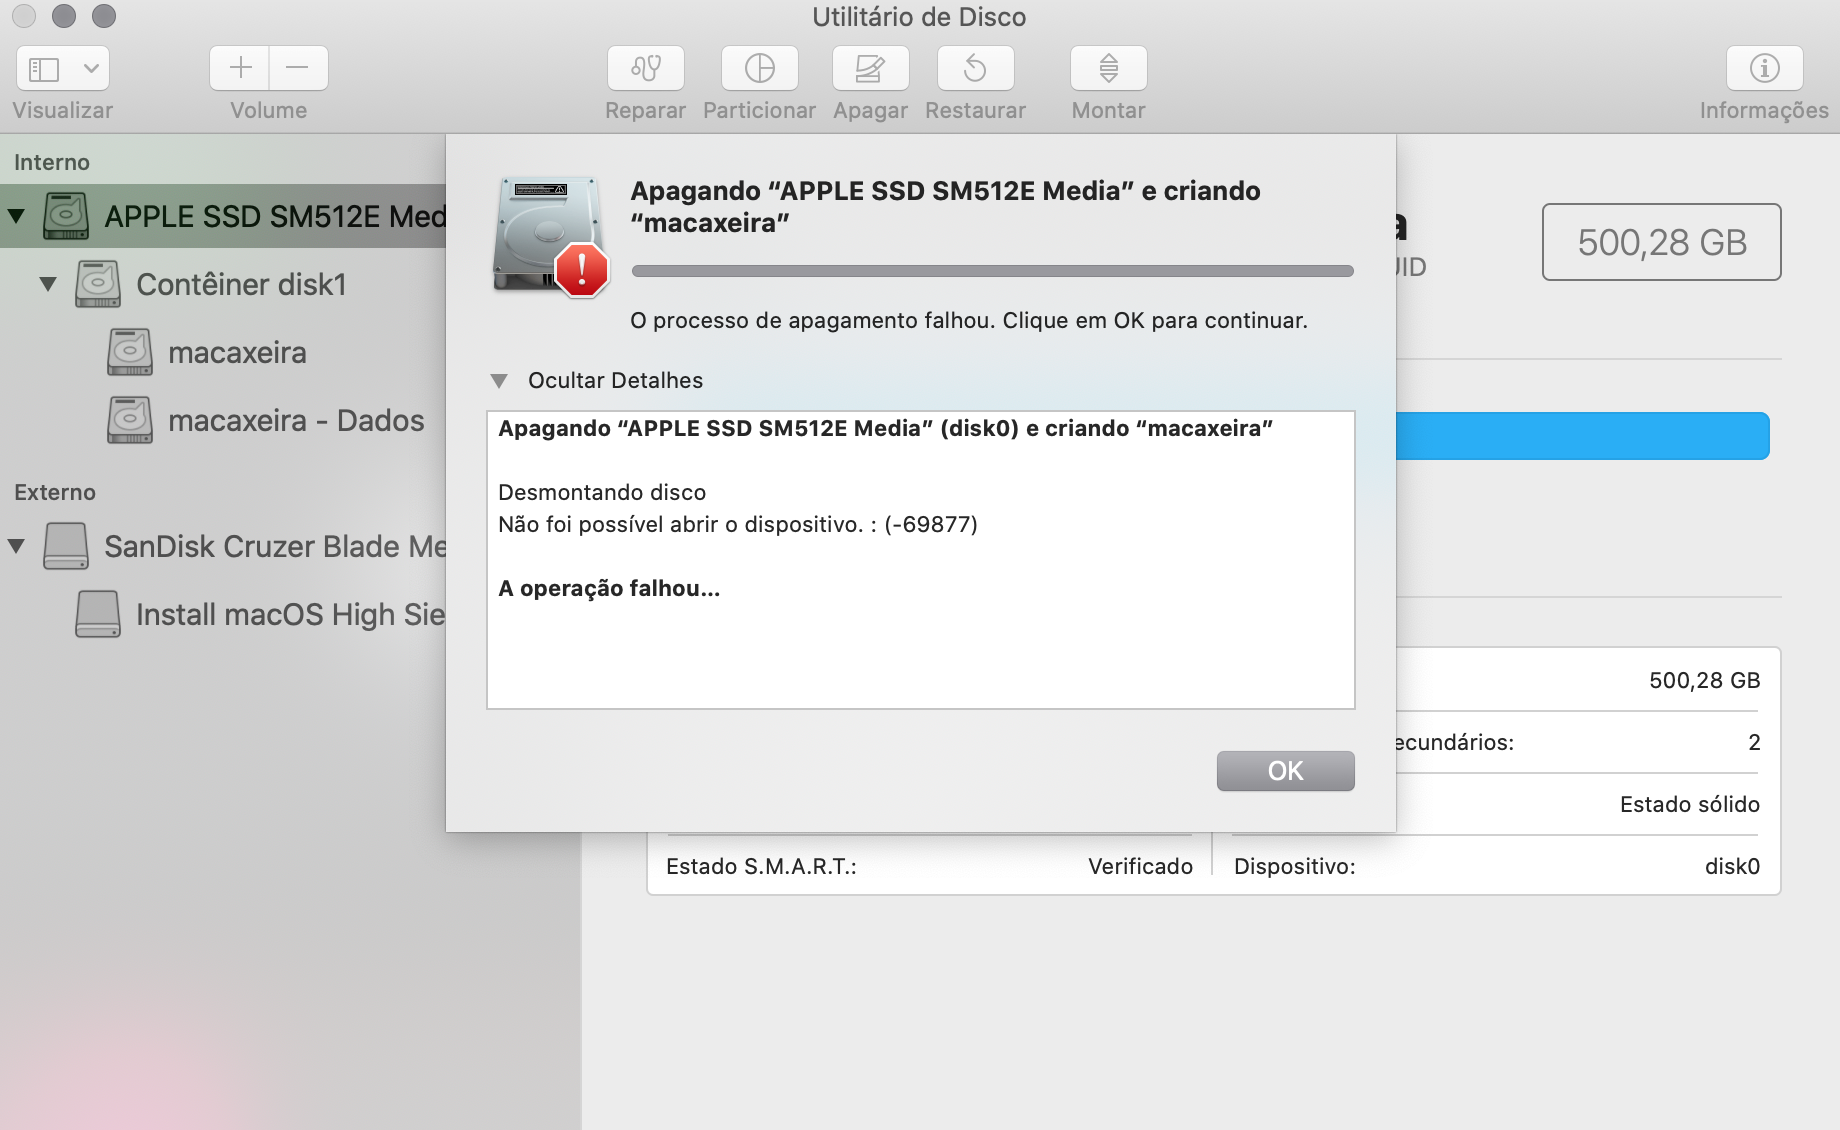Click the Contêiner disk1 drive icon

tap(98, 284)
